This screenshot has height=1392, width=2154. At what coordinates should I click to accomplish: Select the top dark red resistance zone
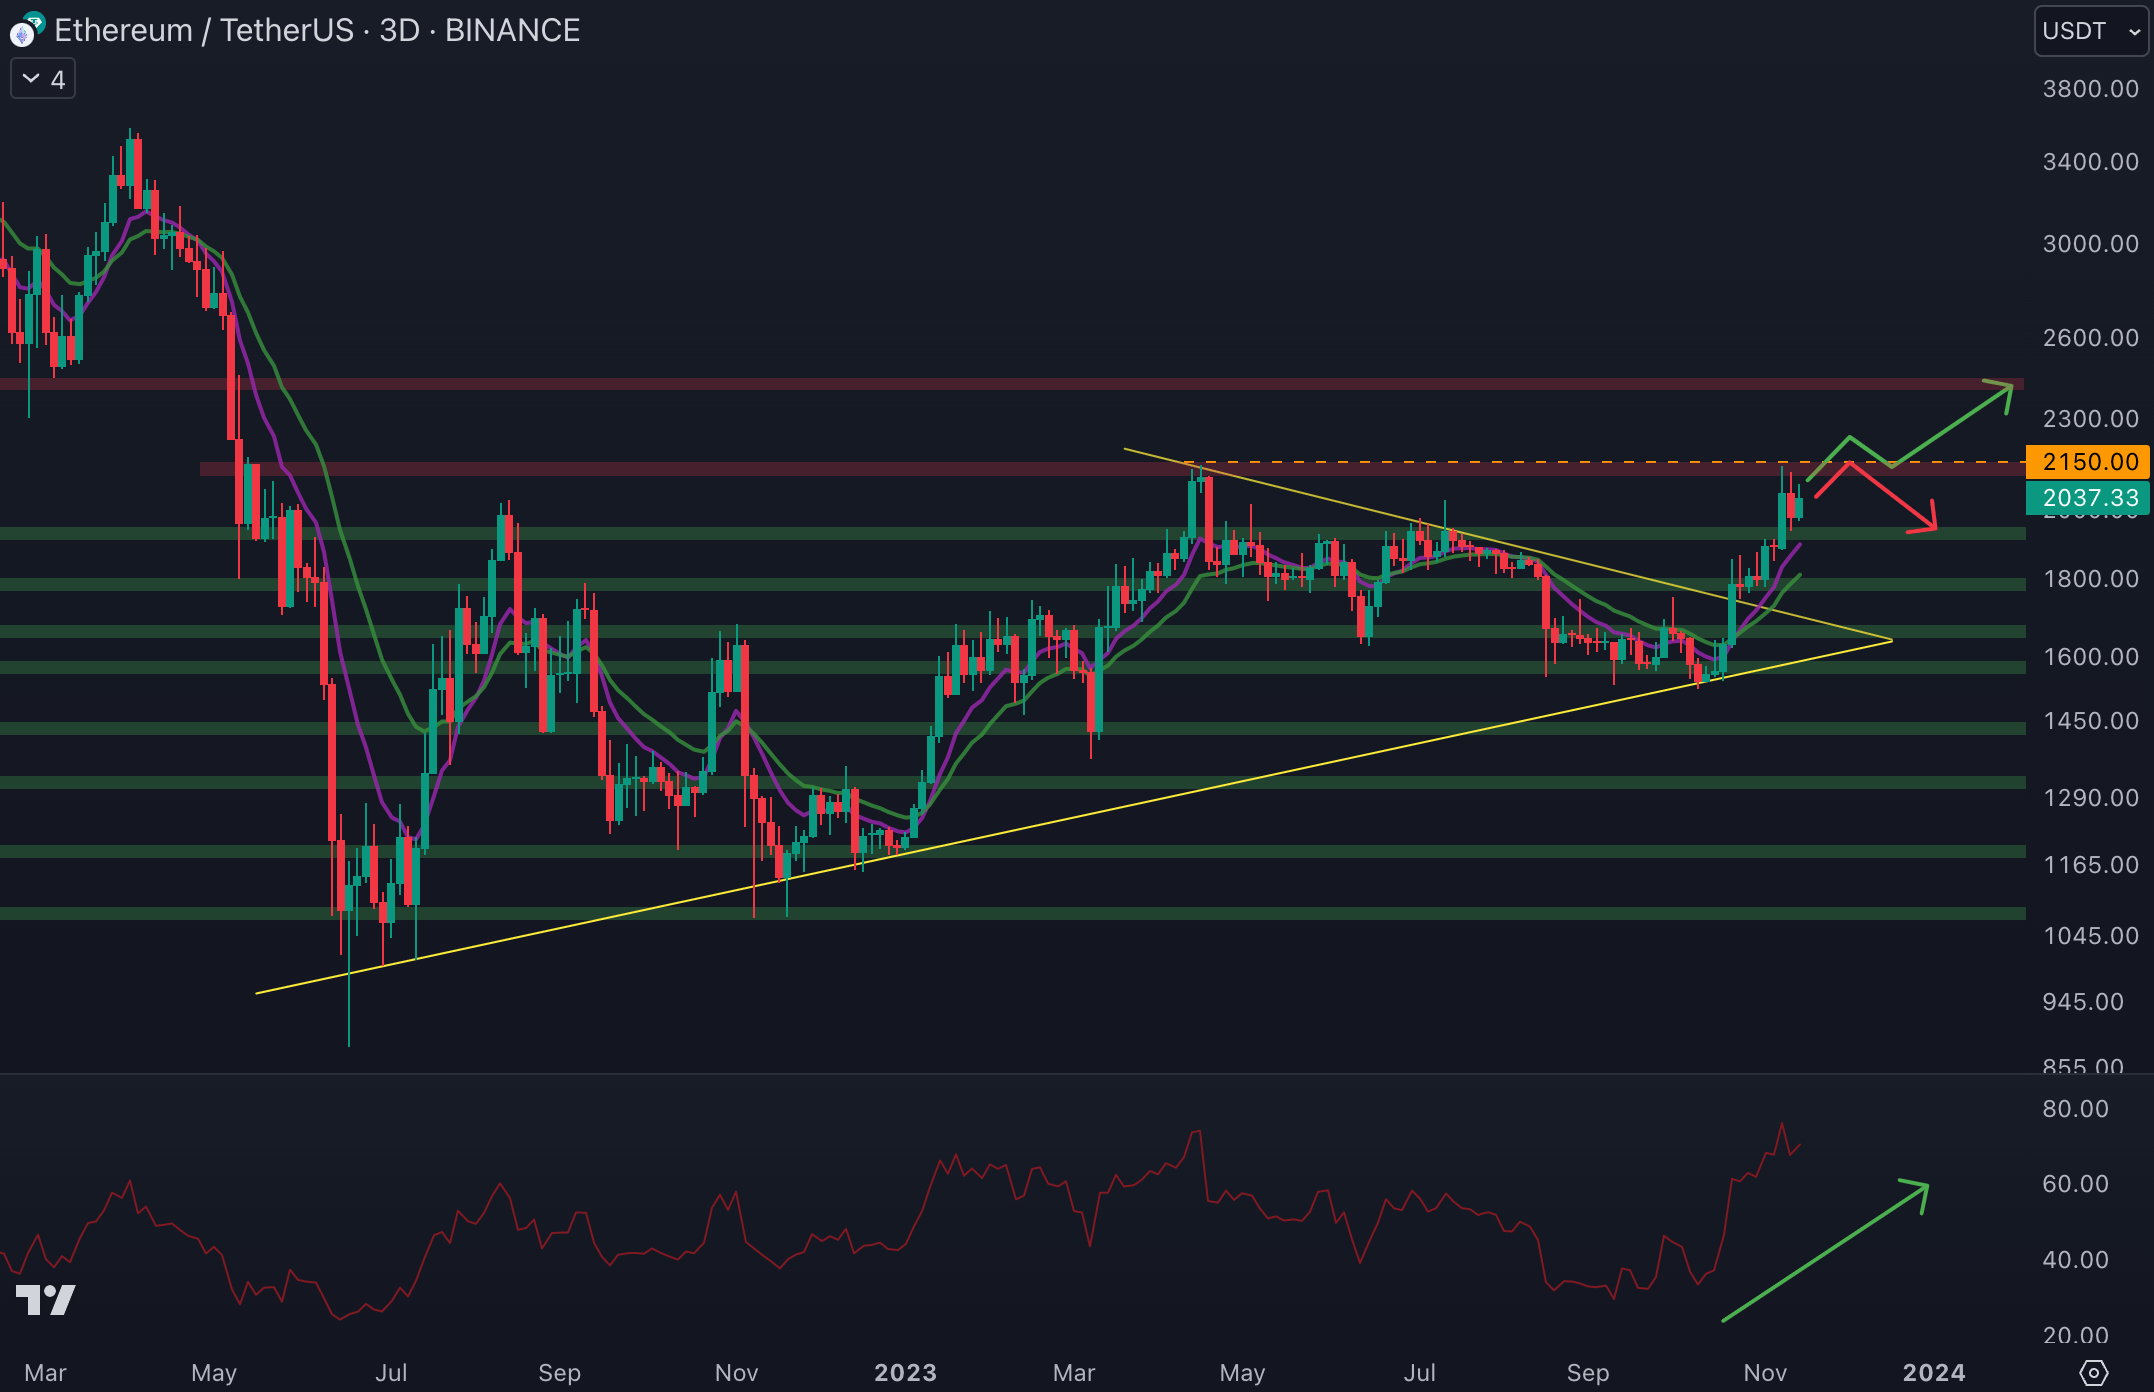1000,384
